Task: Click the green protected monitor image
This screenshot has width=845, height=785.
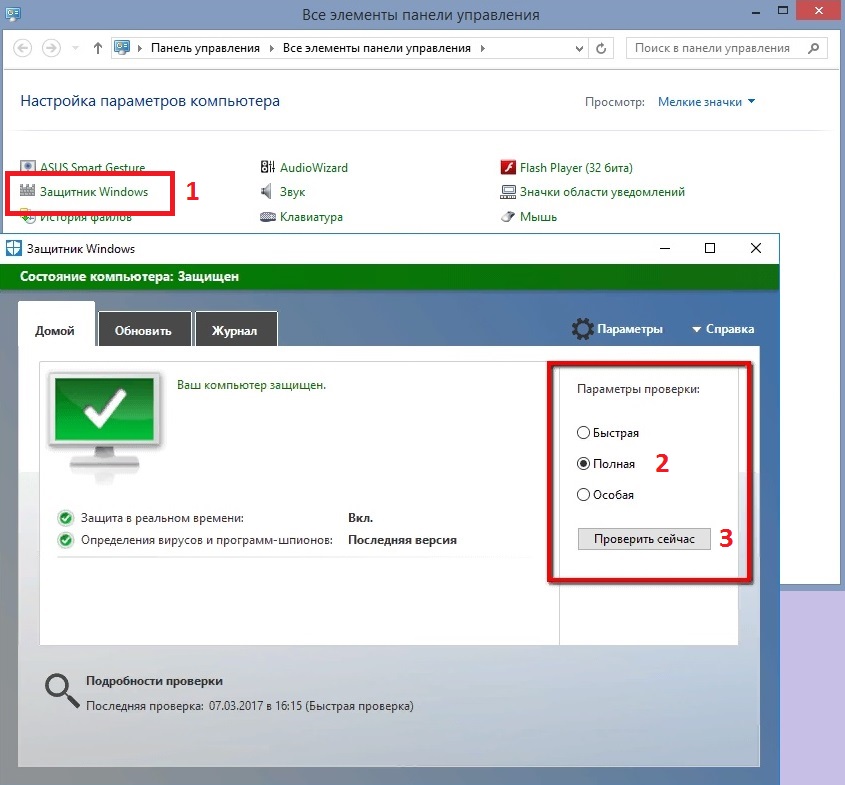Action: 105,420
